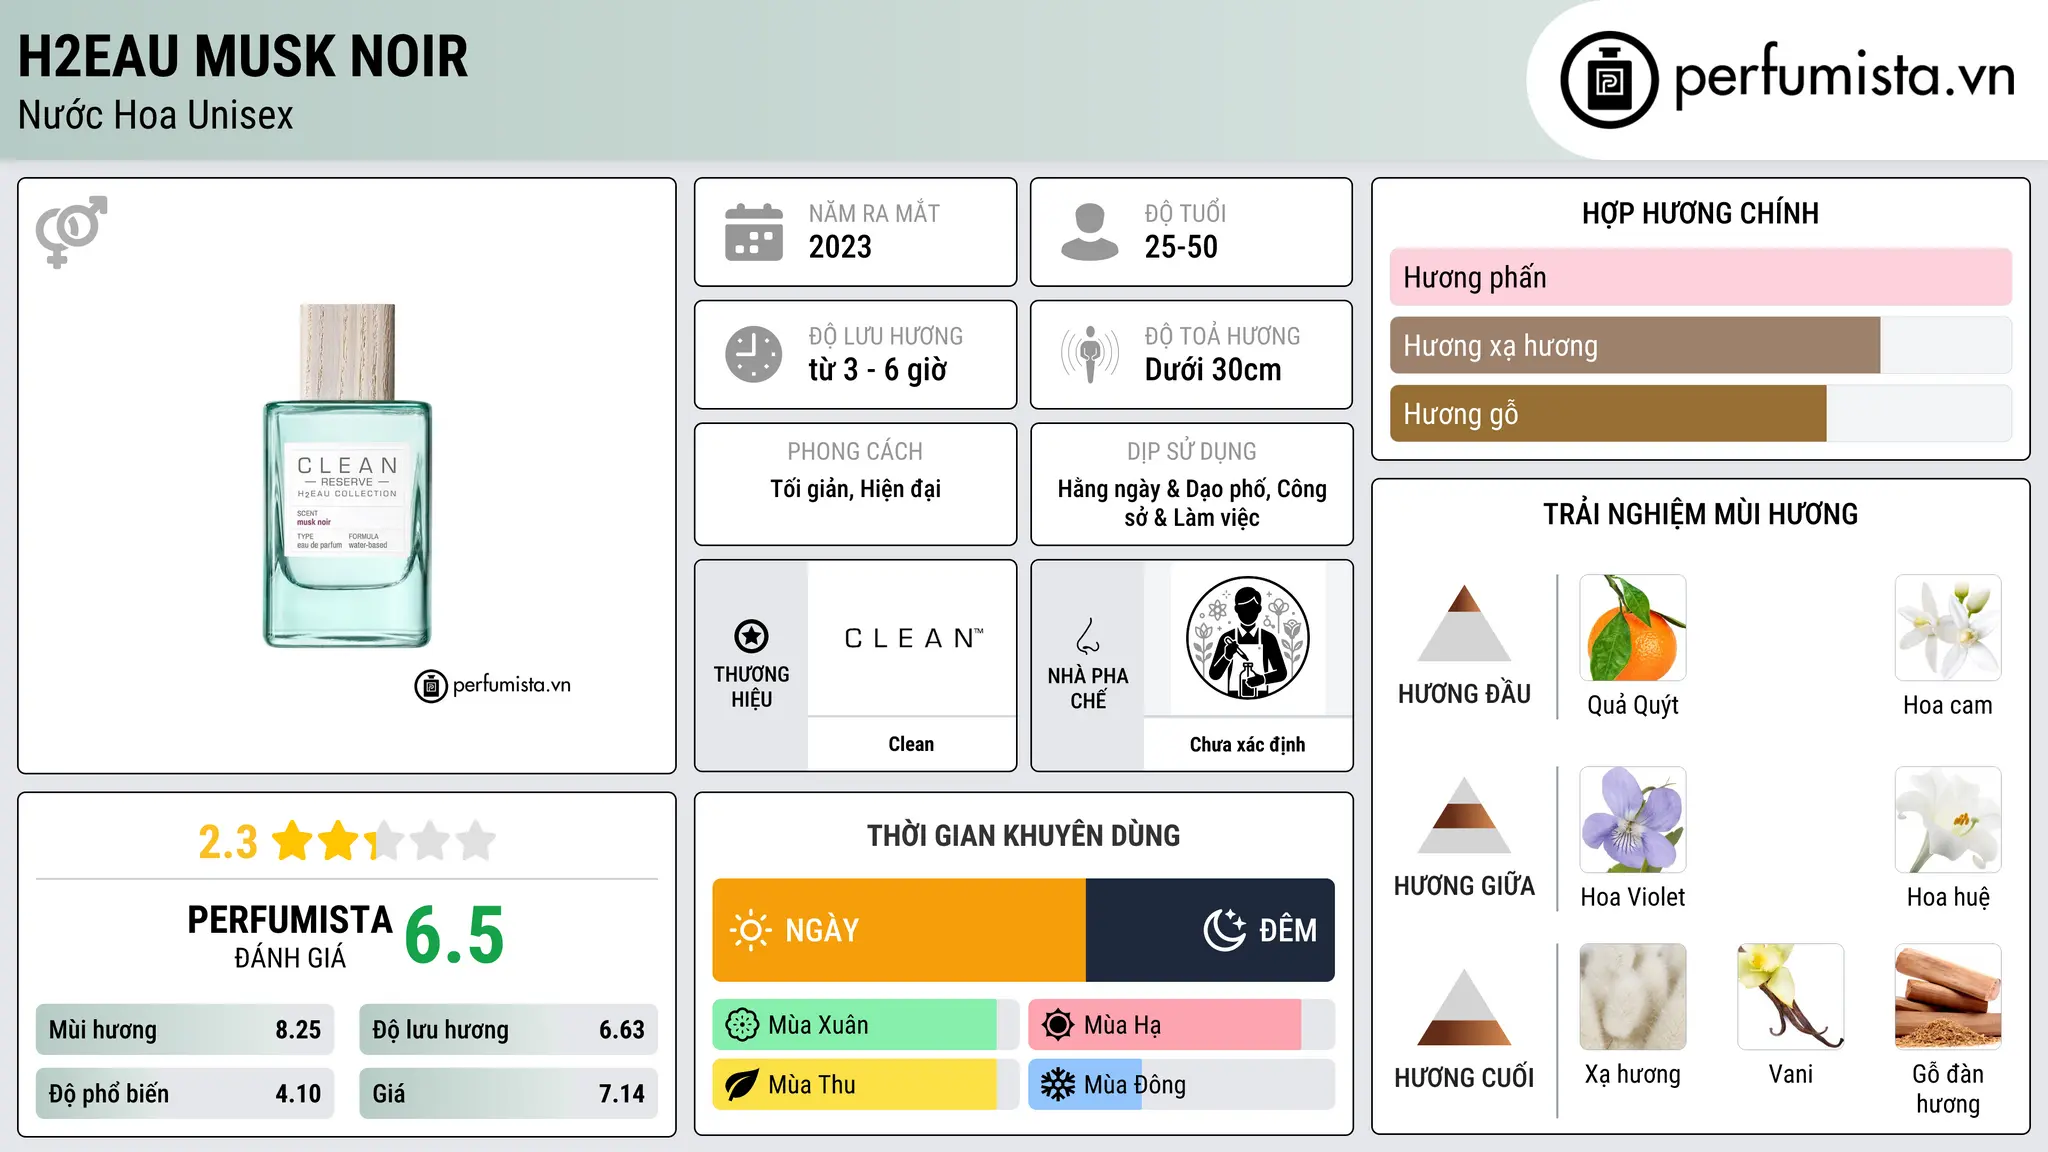Screen dimensions: 2048x1152
Task: Click the Clean Reserve bottle product image
Action: pos(347,476)
